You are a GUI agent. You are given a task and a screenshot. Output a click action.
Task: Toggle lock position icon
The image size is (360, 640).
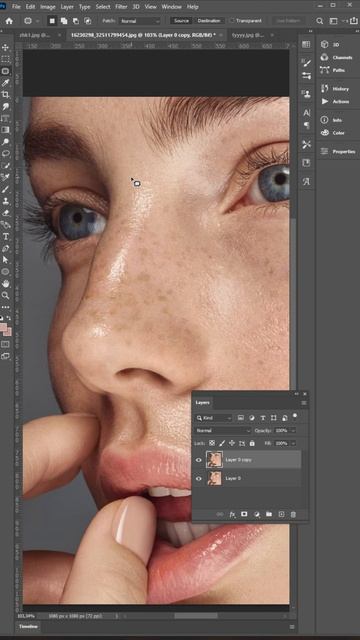(x=232, y=443)
